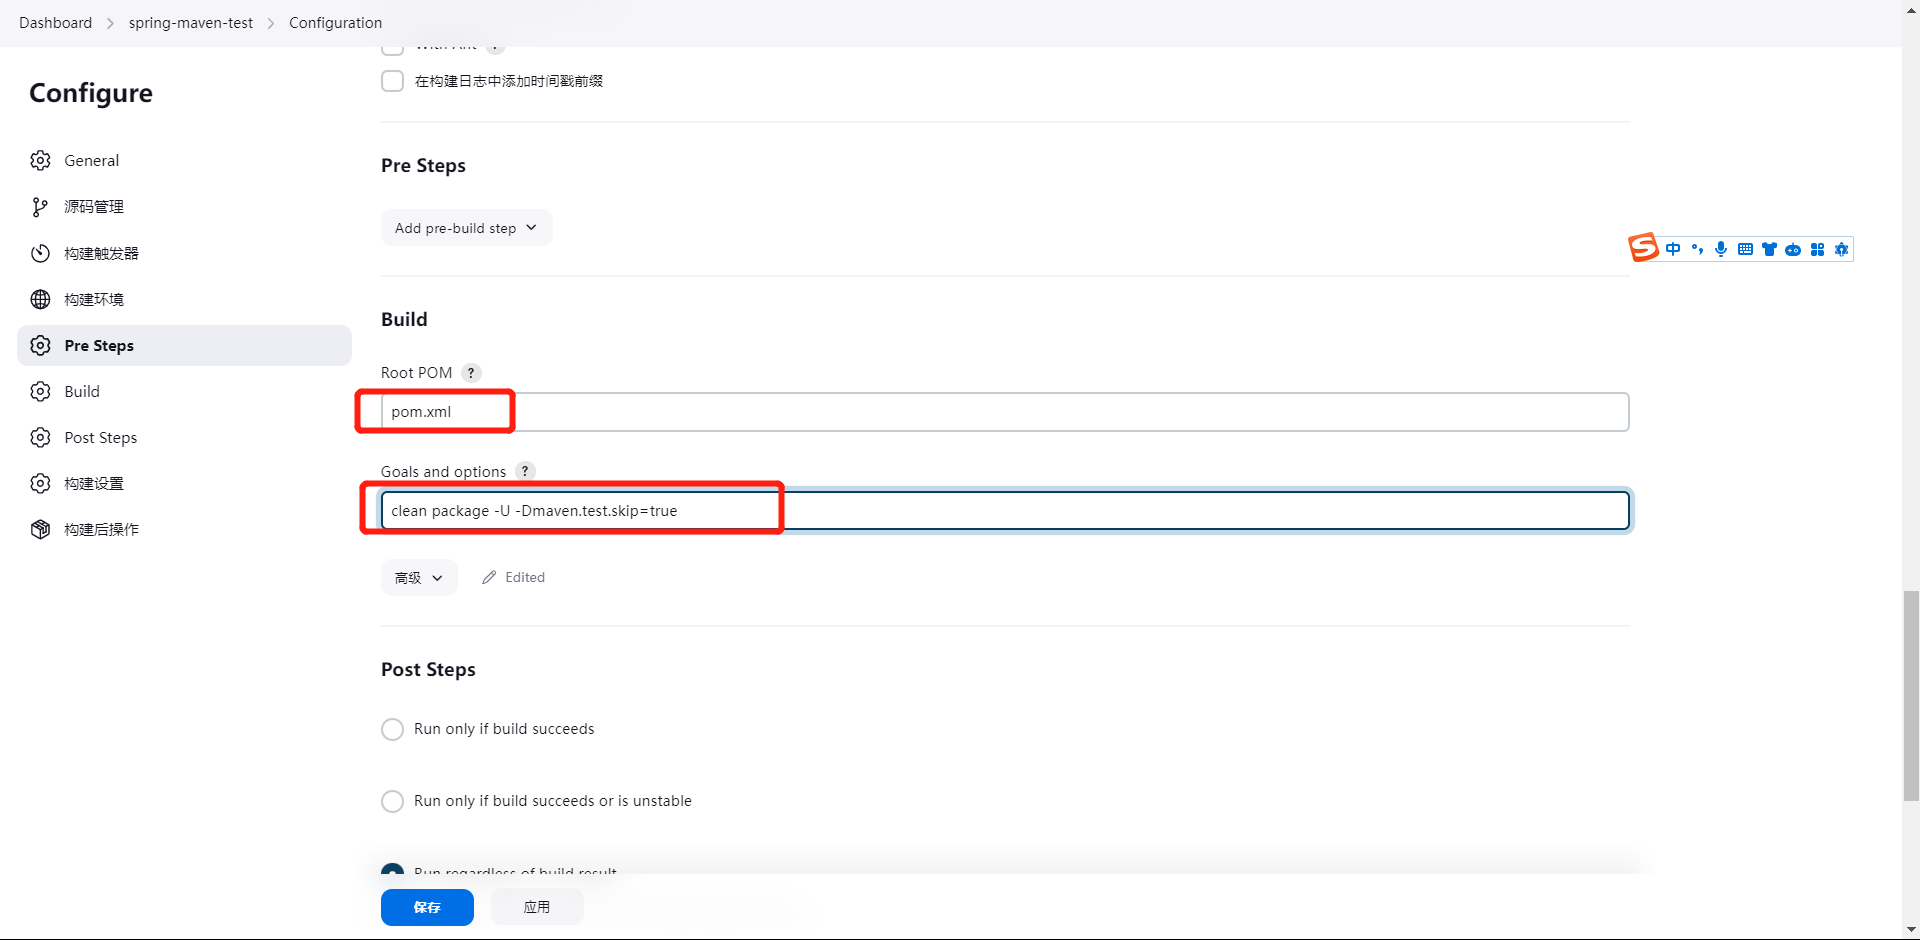Click clock icon beside 构建触发器
1920x940 pixels.
click(40, 253)
